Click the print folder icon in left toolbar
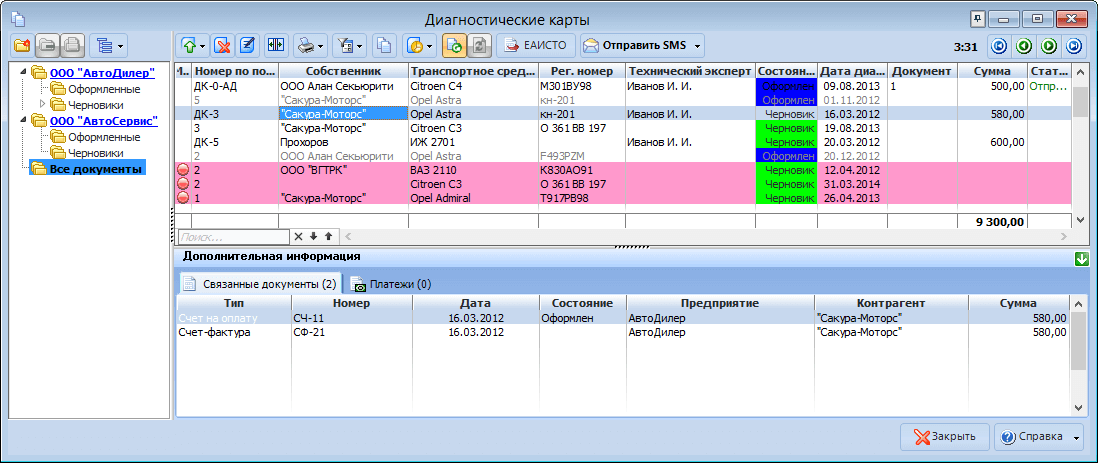The height and width of the screenshot is (463, 1098). (x=71, y=46)
